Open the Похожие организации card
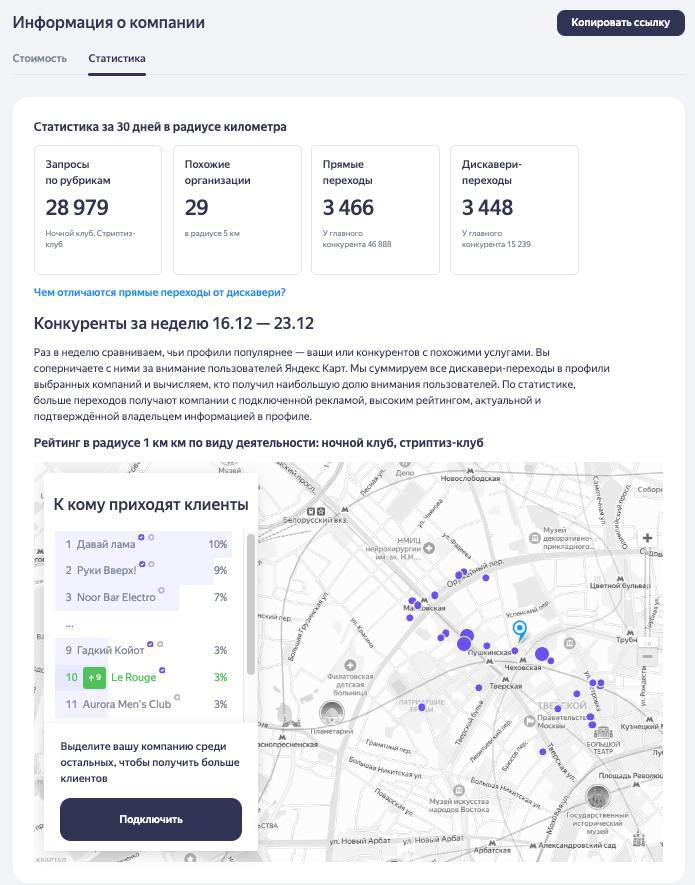This screenshot has width=695, height=885. click(237, 210)
